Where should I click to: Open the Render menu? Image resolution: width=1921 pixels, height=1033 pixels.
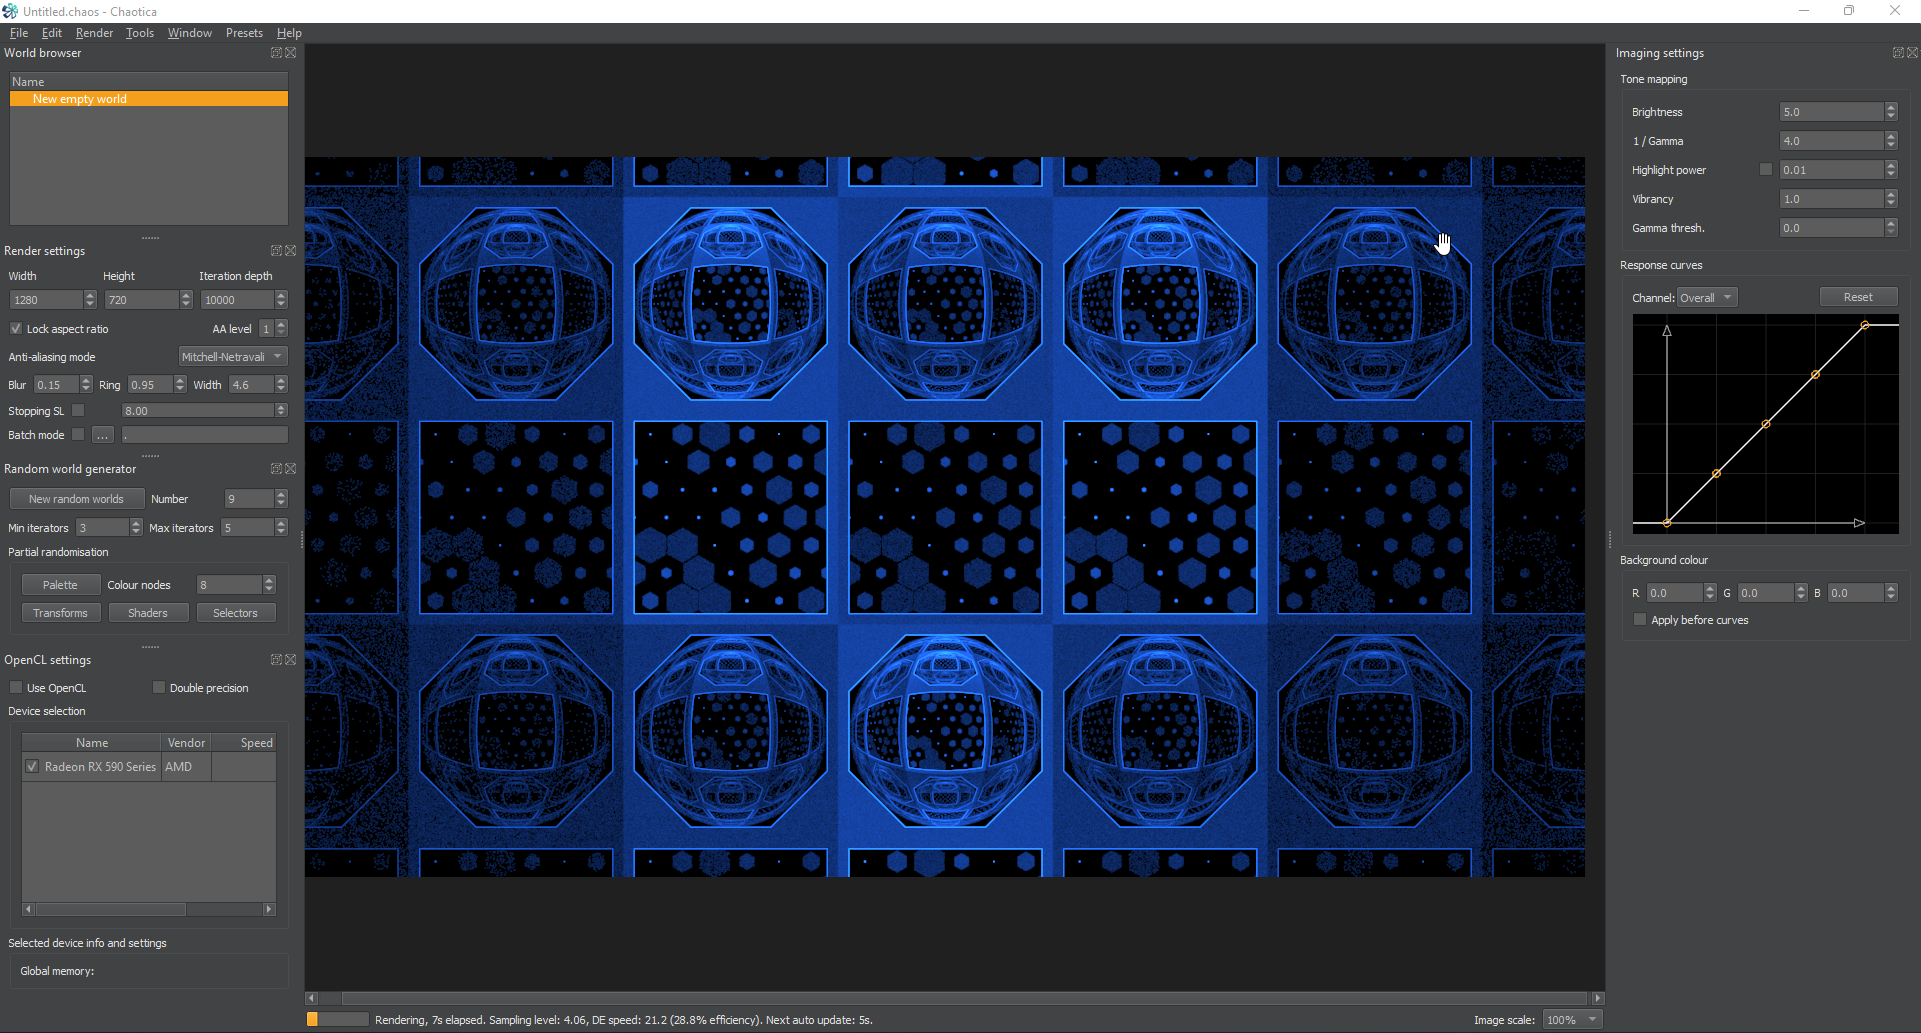click(x=94, y=33)
